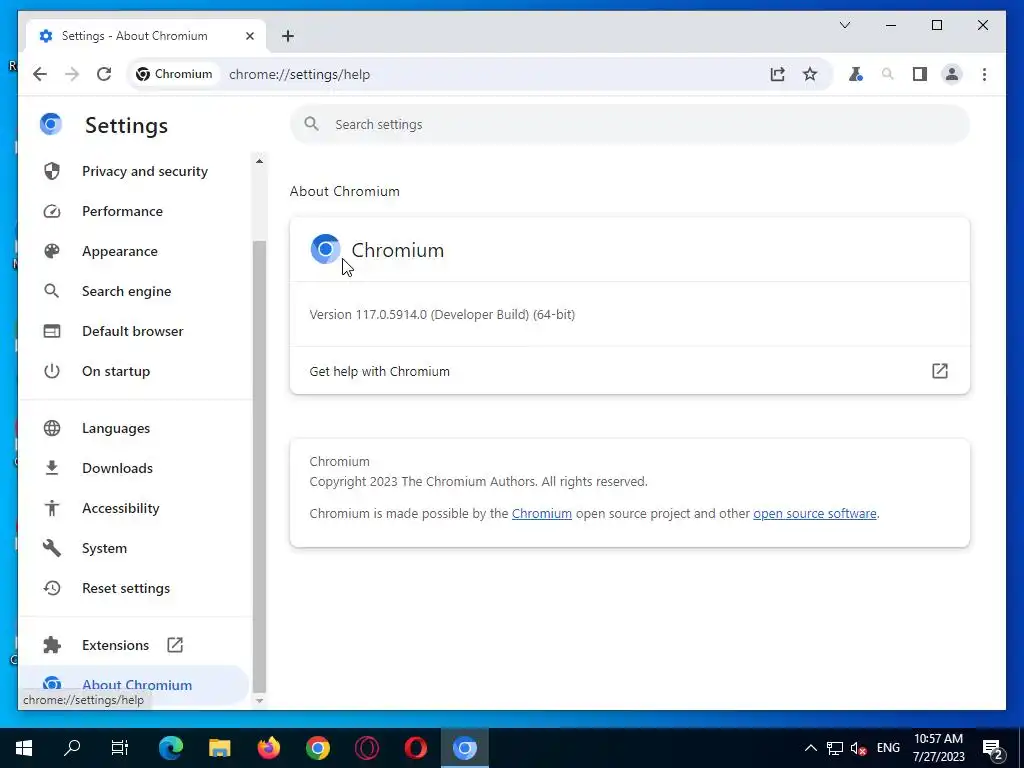
Task: Click the Chromium logo in About card
Action: click(325, 249)
